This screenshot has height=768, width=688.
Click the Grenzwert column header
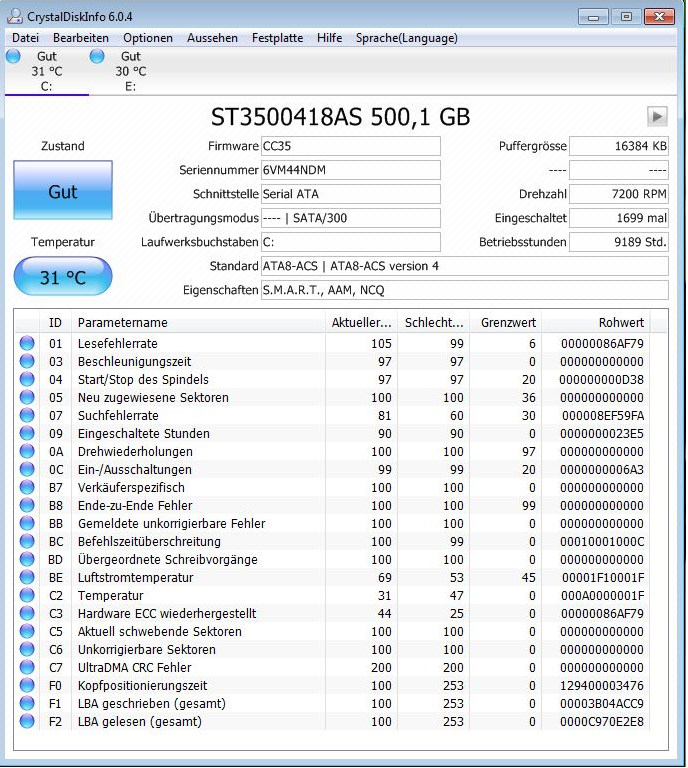(x=505, y=323)
